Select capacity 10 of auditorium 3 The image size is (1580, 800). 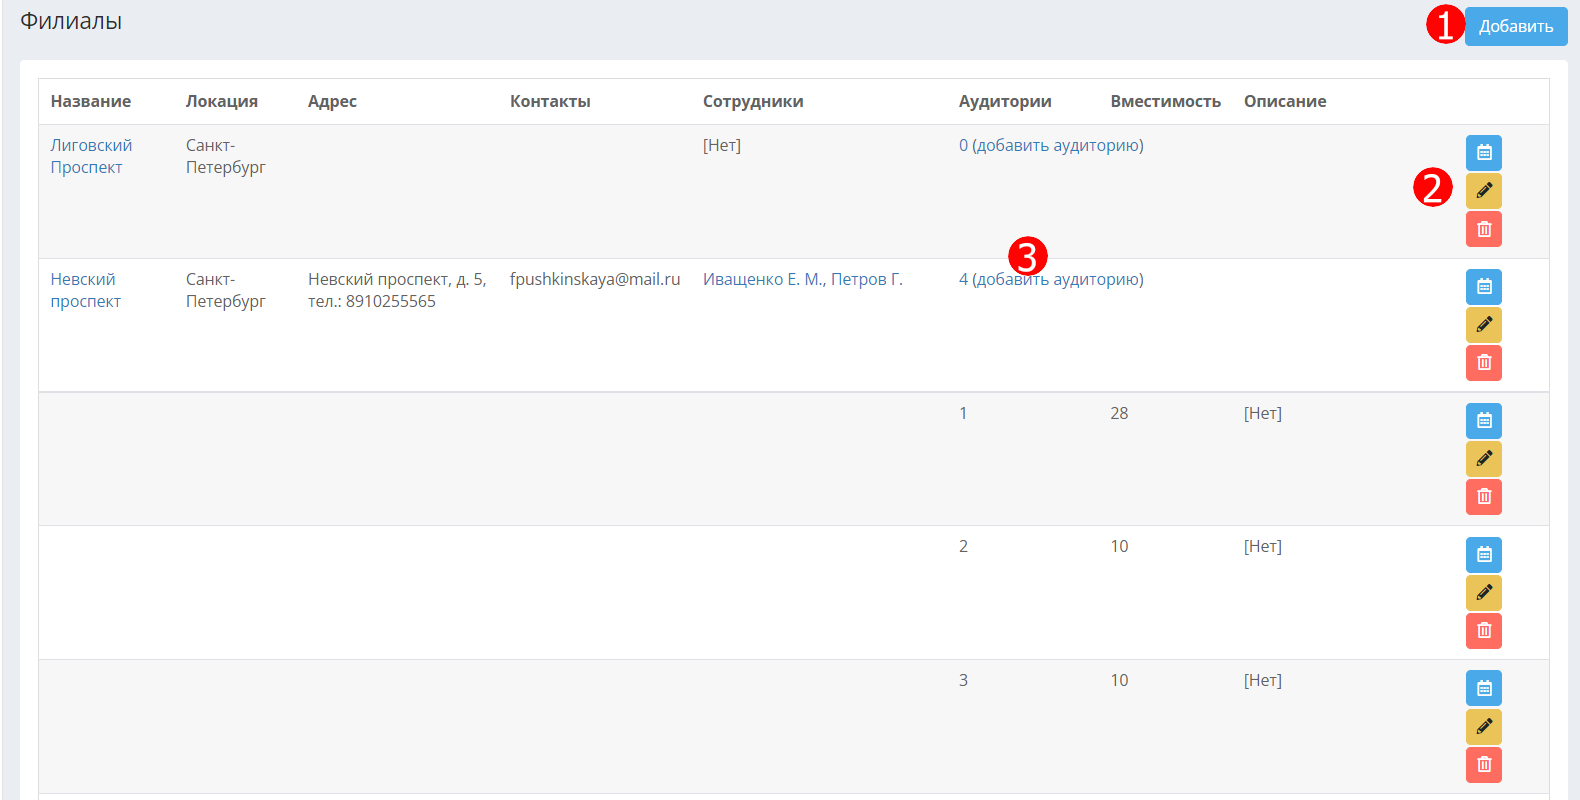pyautogui.click(x=1119, y=680)
